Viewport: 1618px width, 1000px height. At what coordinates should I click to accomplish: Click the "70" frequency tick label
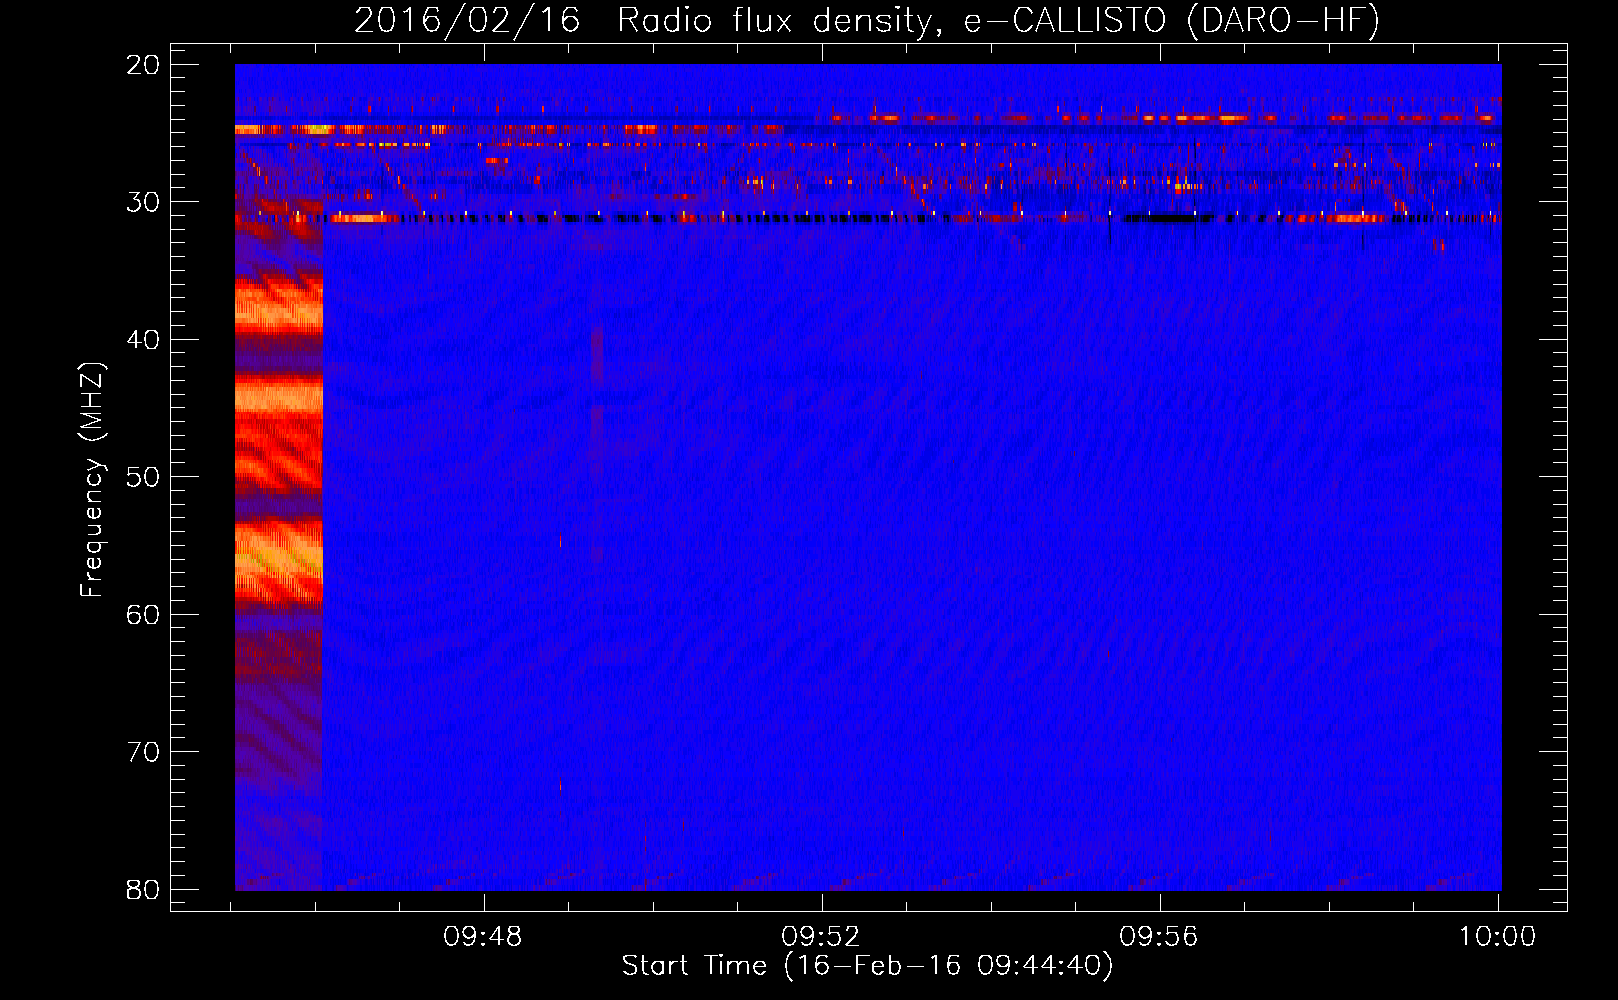click(x=143, y=752)
